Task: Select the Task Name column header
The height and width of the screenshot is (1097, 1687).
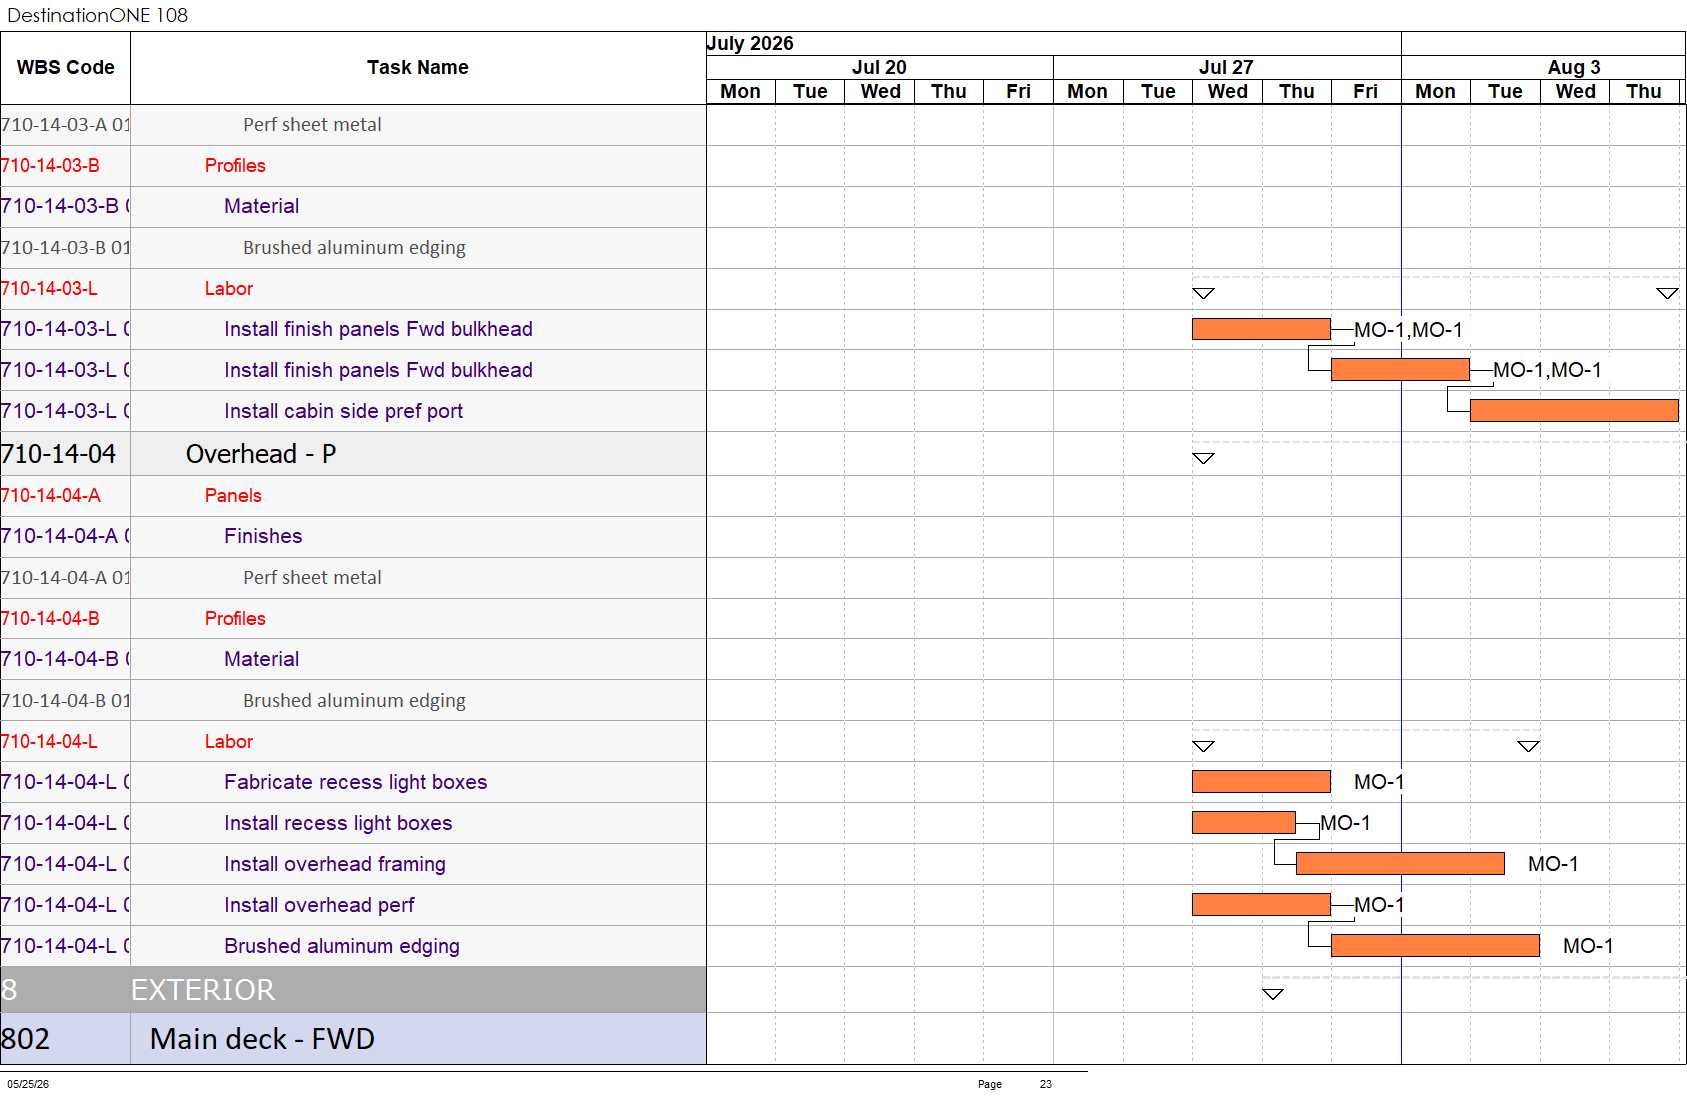Action: (418, 68)
